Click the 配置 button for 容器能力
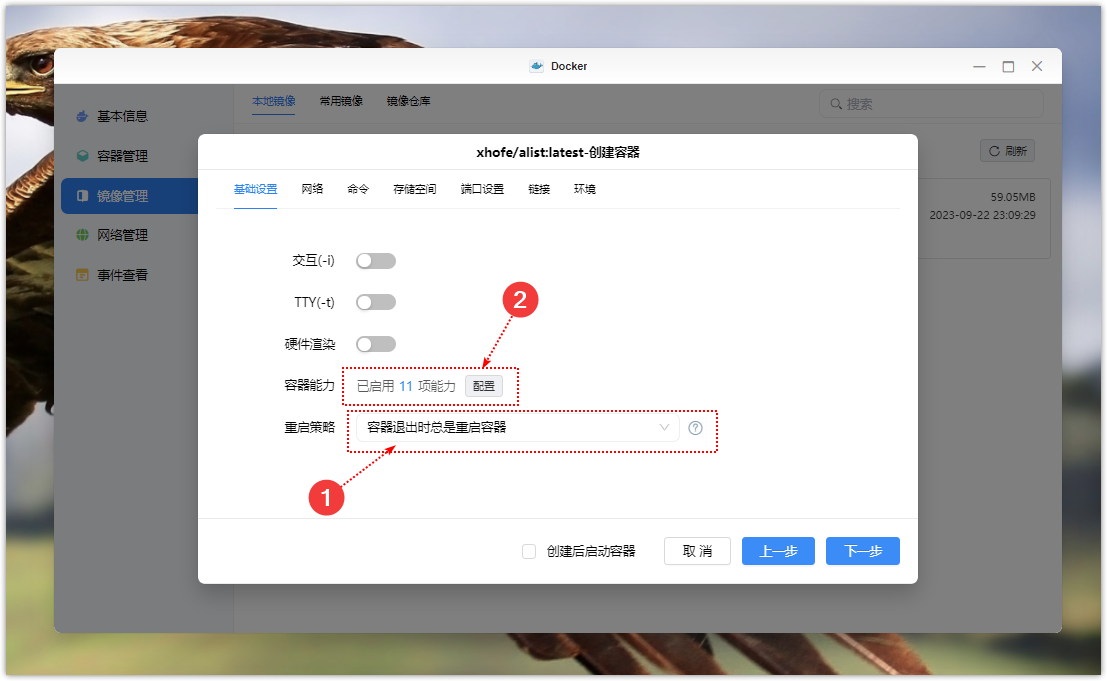1107x681 pixels. click(x=484, y=386)
